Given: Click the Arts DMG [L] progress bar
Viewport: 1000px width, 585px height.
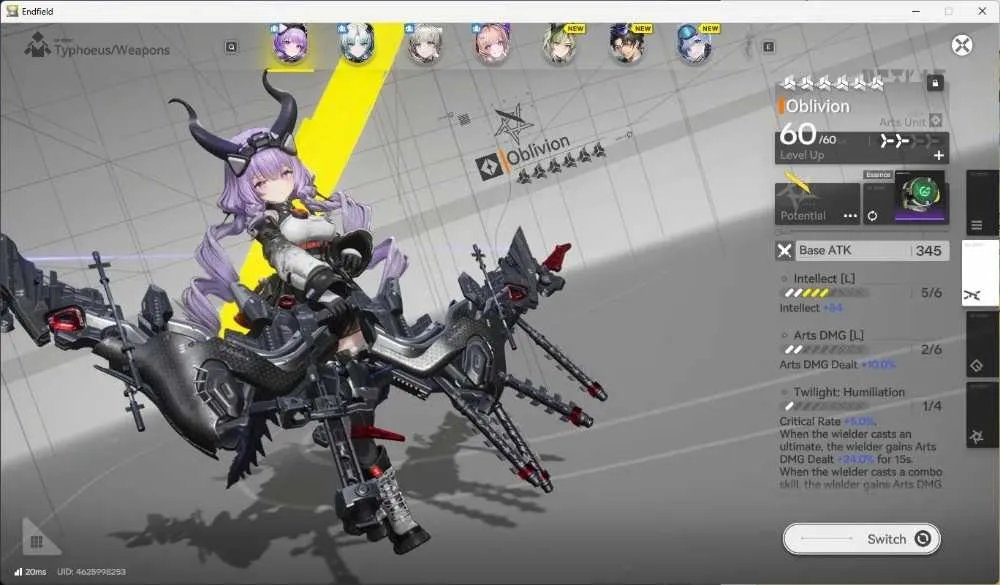Looking at the screenshot, I should click(x=825, y=350).
